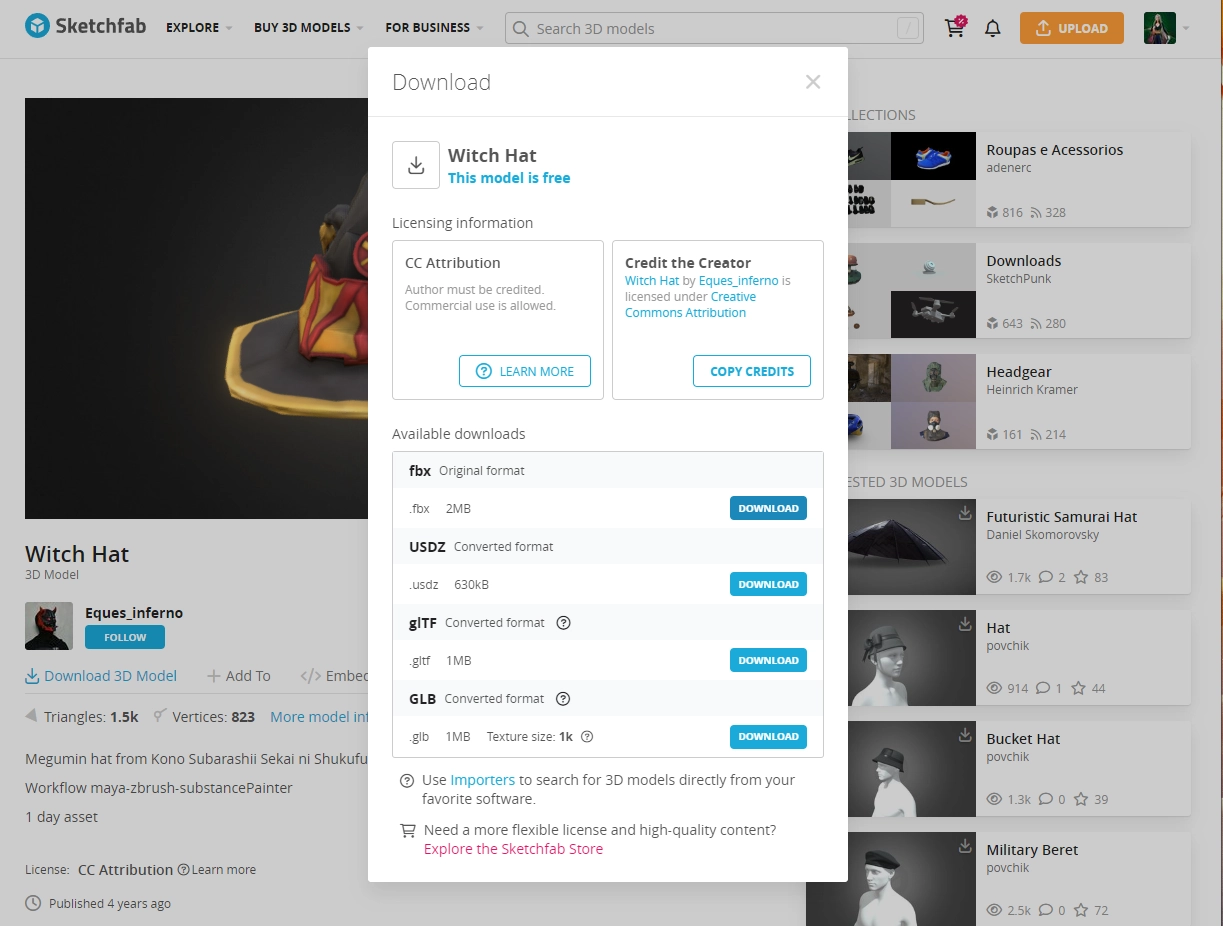Open the Hat model thumbnail by povchik

[x=910, y=658]
